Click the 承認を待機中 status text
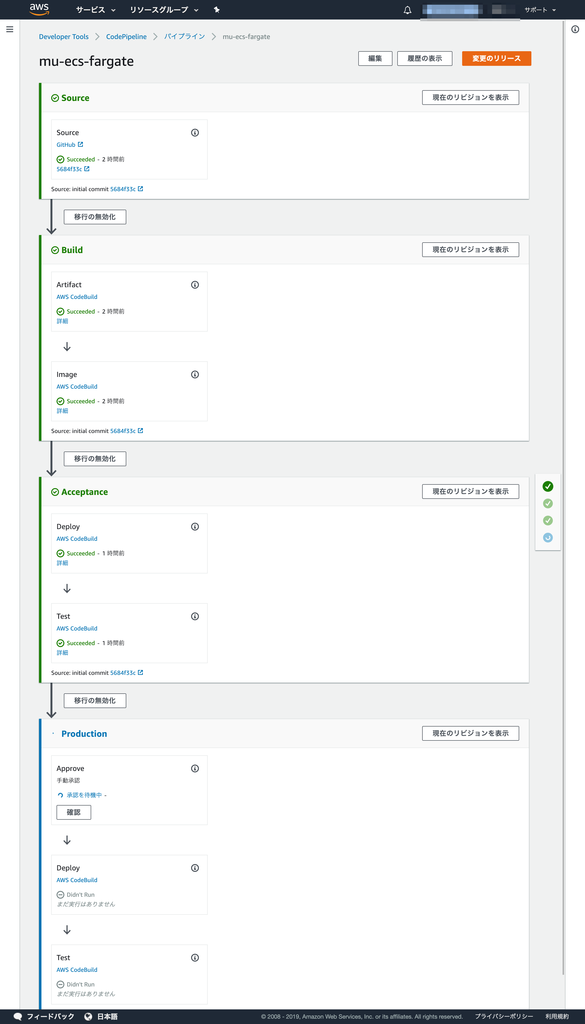The height and width of the screenshot is (1024, 585). pos(85,795)
